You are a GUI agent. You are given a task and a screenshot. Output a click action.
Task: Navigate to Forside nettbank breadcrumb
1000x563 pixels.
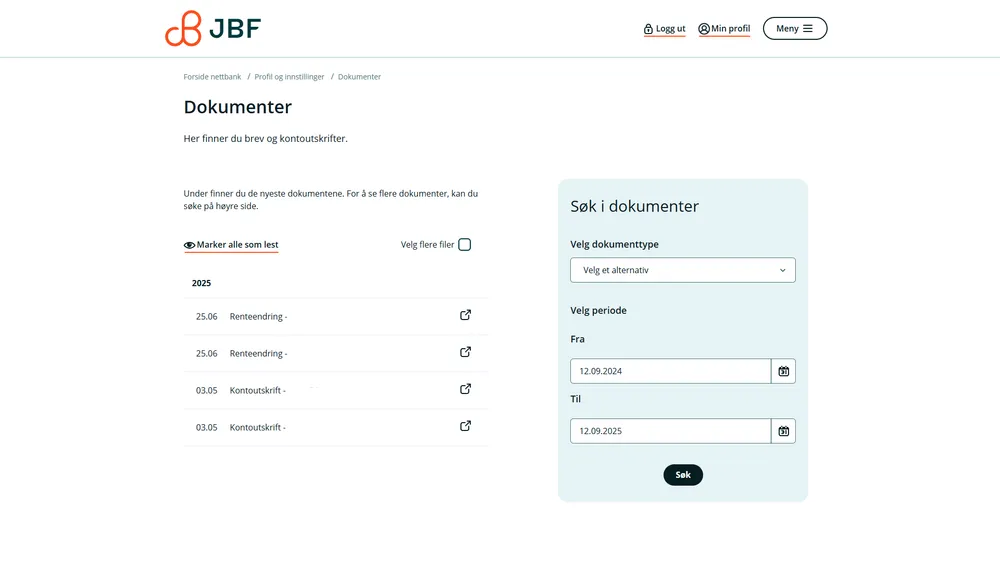212,77
